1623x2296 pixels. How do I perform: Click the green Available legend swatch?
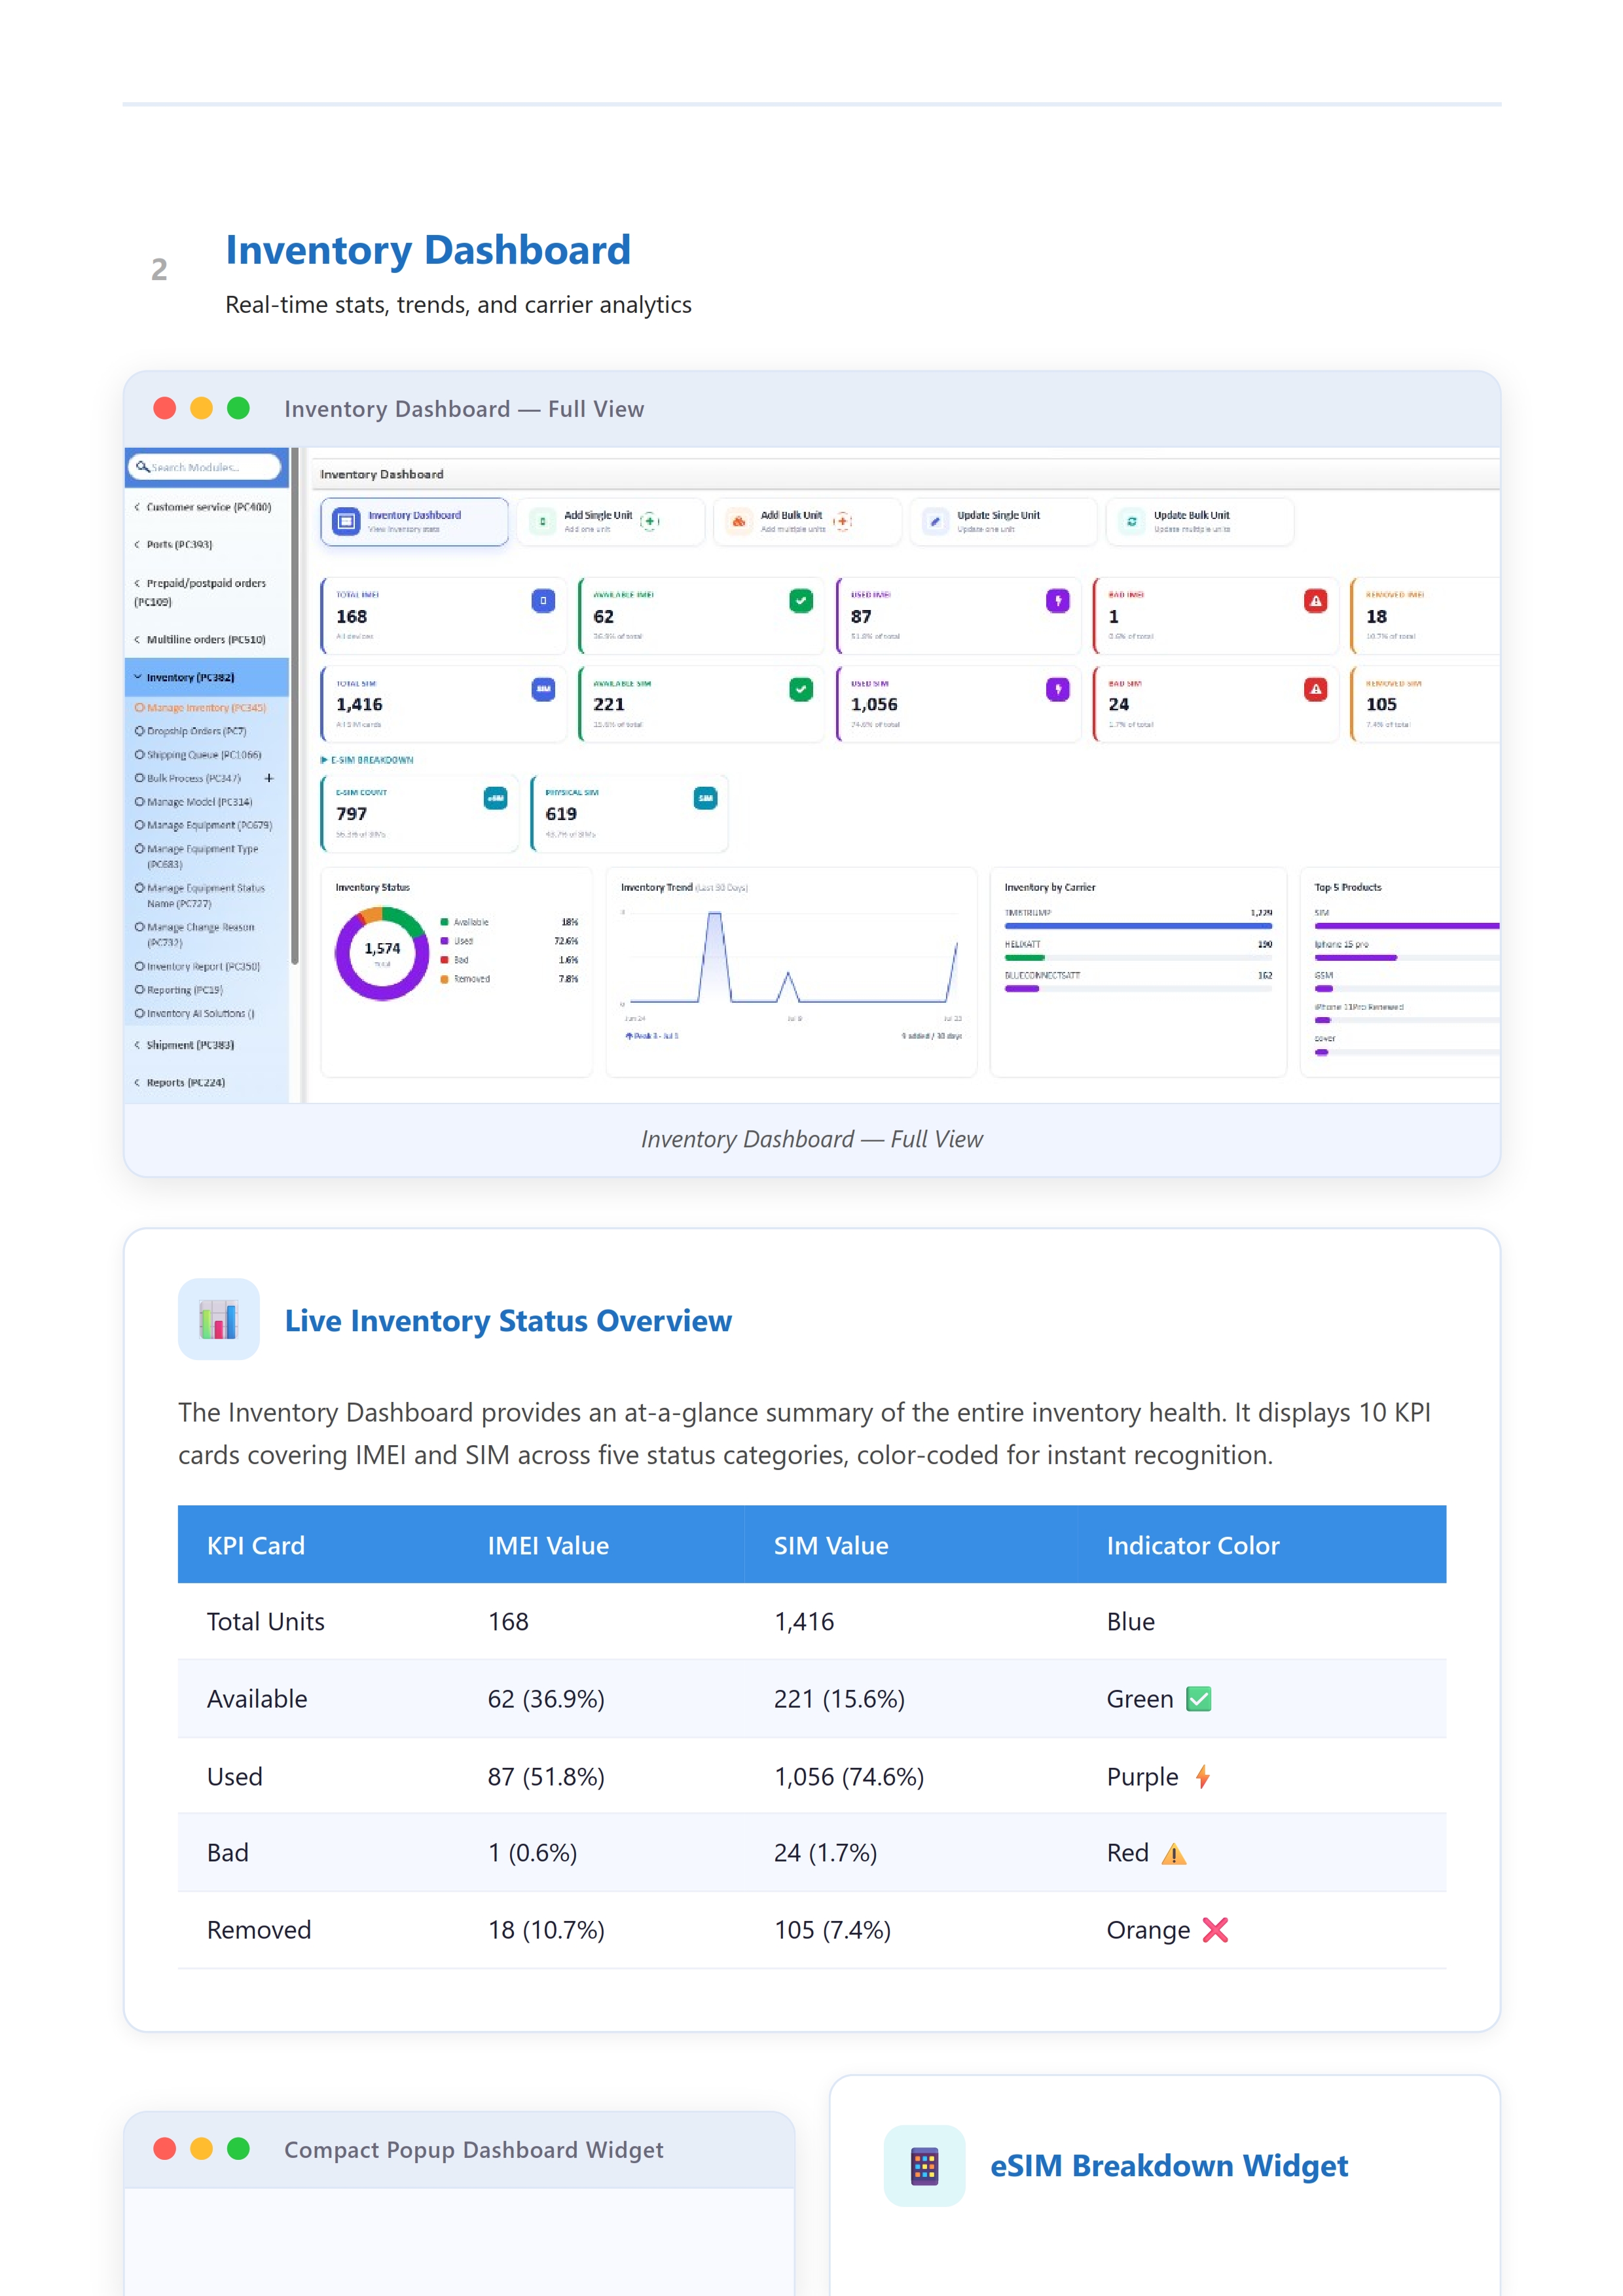tap(444, 922)
